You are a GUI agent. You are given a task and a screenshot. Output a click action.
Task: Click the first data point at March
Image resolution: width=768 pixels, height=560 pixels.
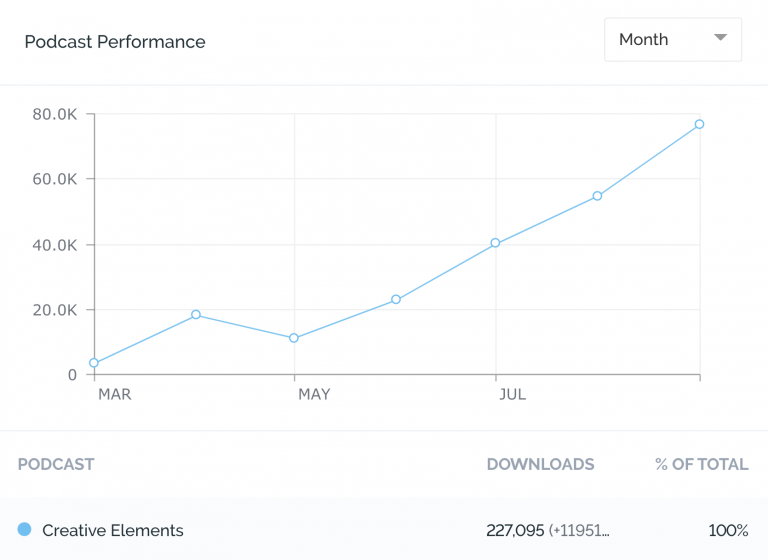(94, 363)
